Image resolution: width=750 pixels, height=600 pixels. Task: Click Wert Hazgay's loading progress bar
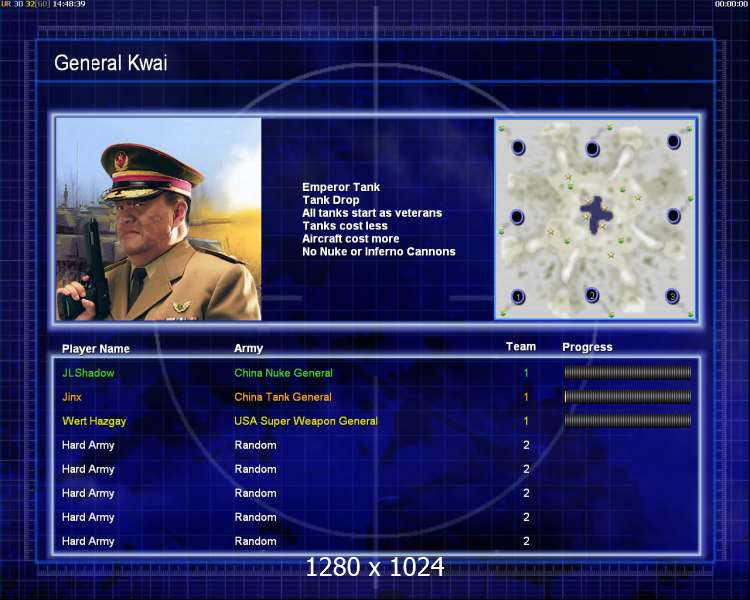[628, 421]
